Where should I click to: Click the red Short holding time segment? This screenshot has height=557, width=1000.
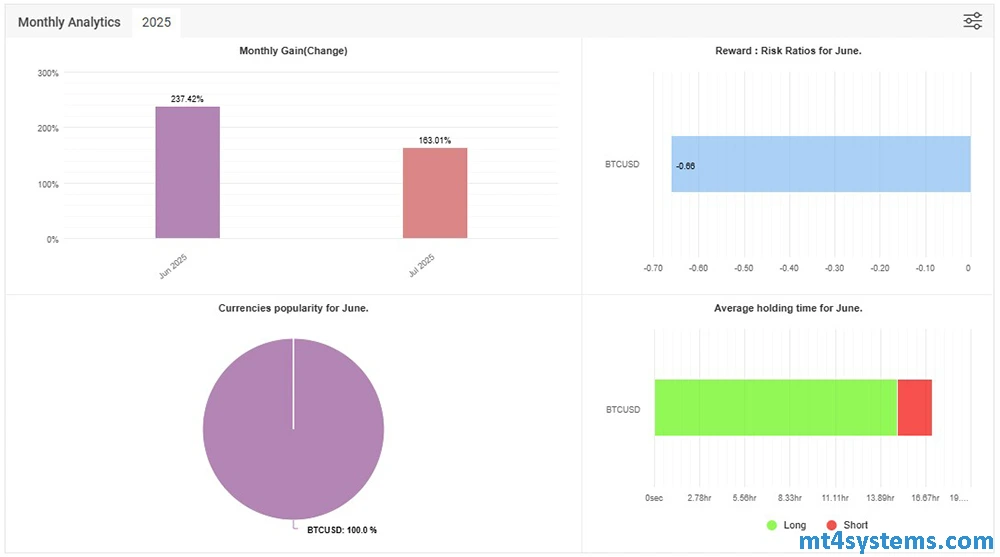[x=914, y=408]
